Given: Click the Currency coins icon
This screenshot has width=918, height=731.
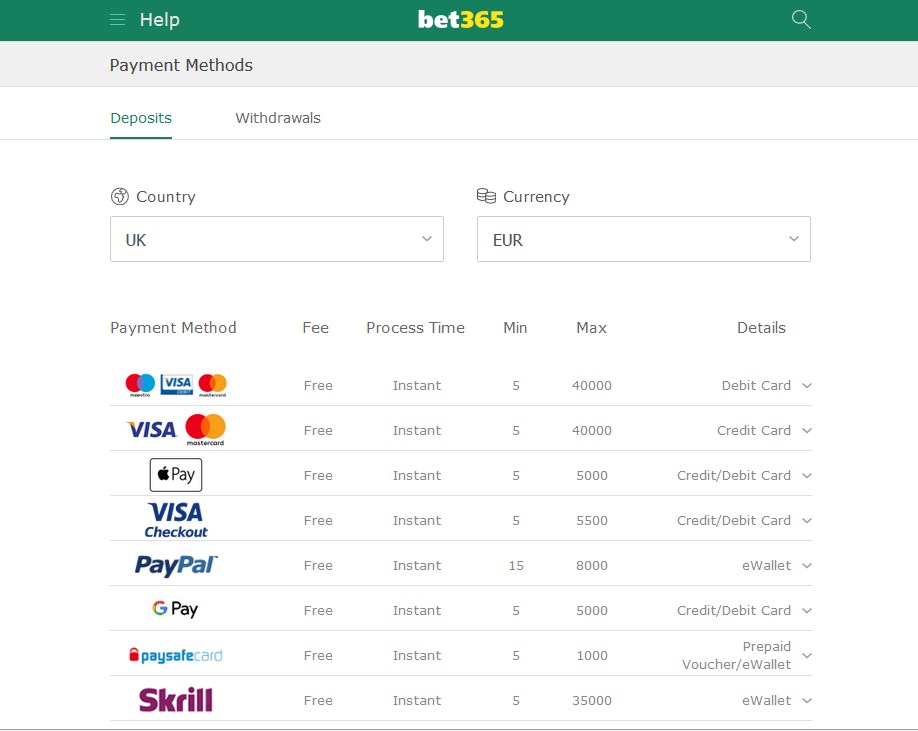Looking at the screenshot, I should 486,196.
